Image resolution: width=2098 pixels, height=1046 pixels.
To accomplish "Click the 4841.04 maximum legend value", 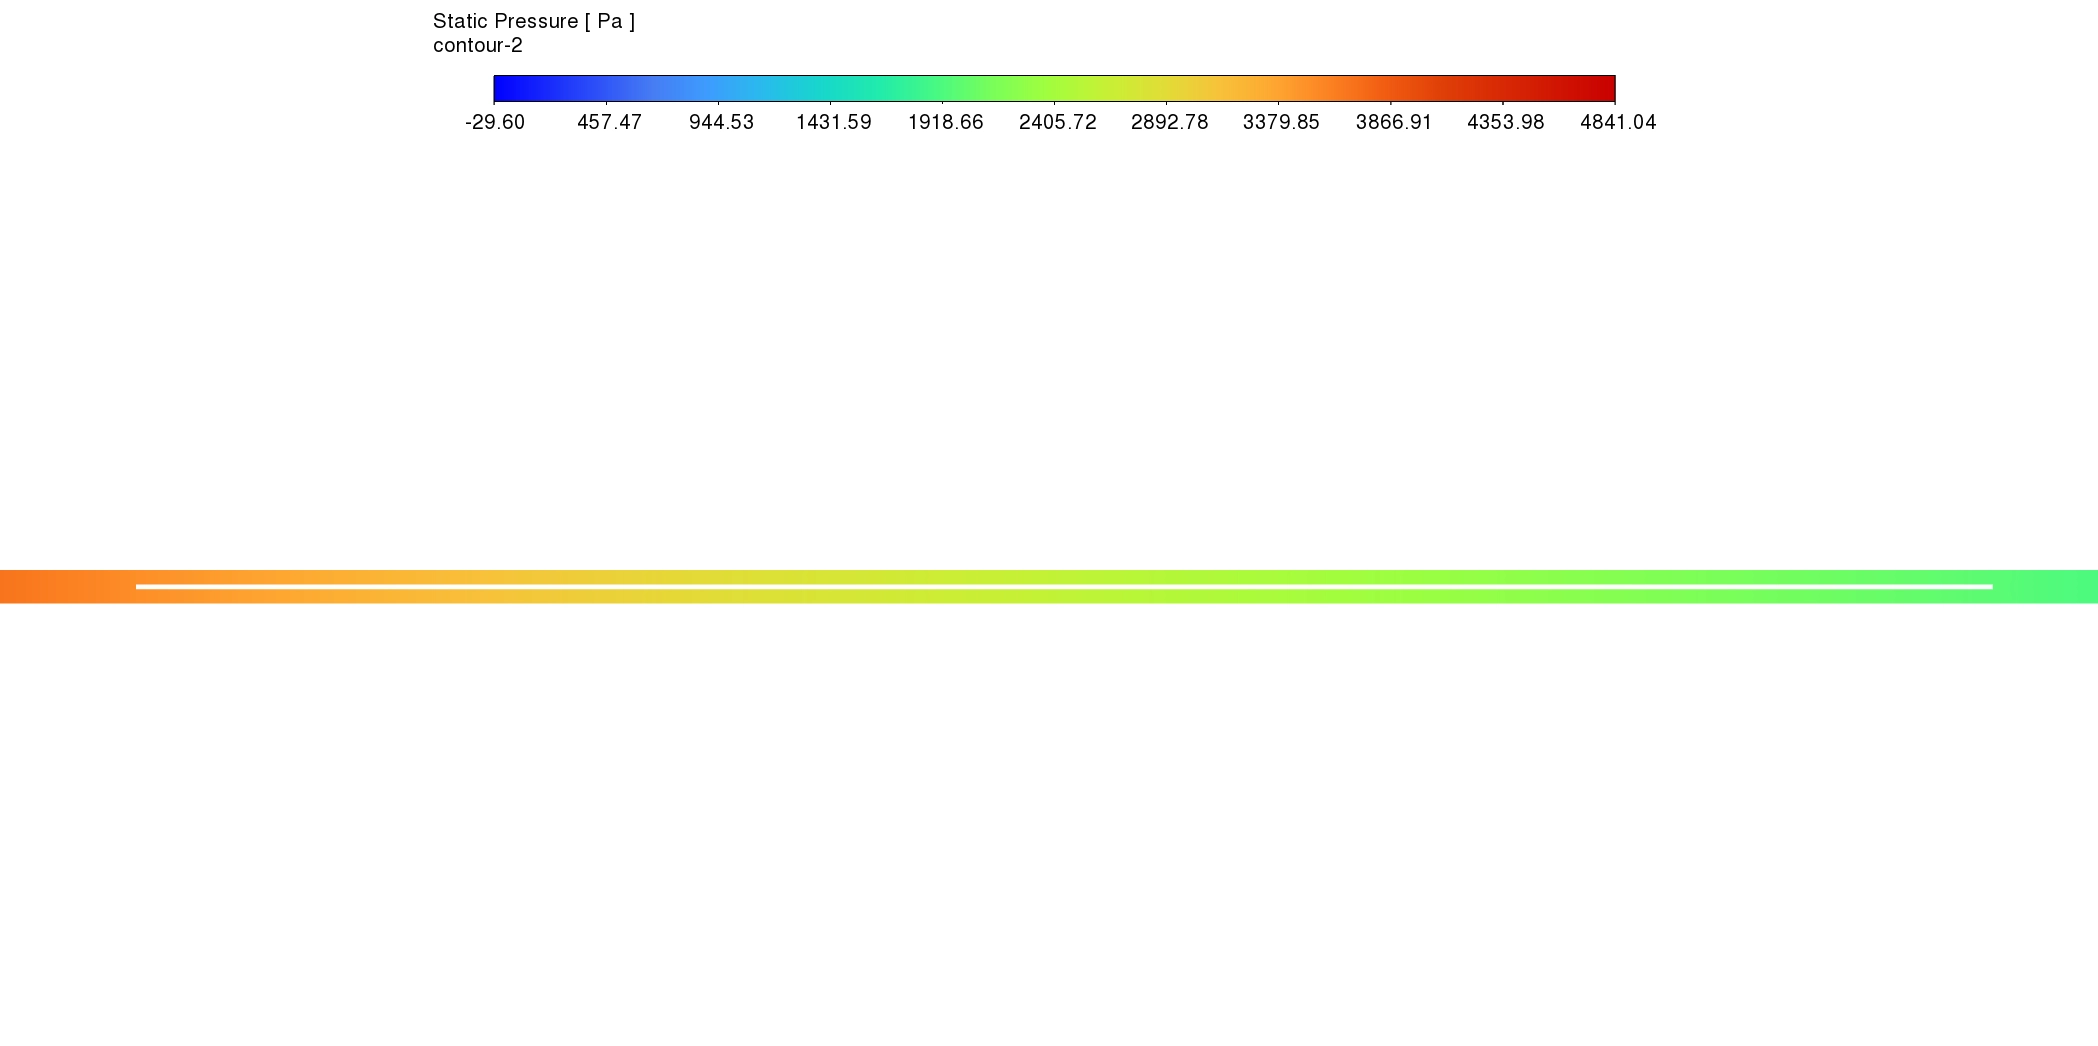I will point(1618,122).
